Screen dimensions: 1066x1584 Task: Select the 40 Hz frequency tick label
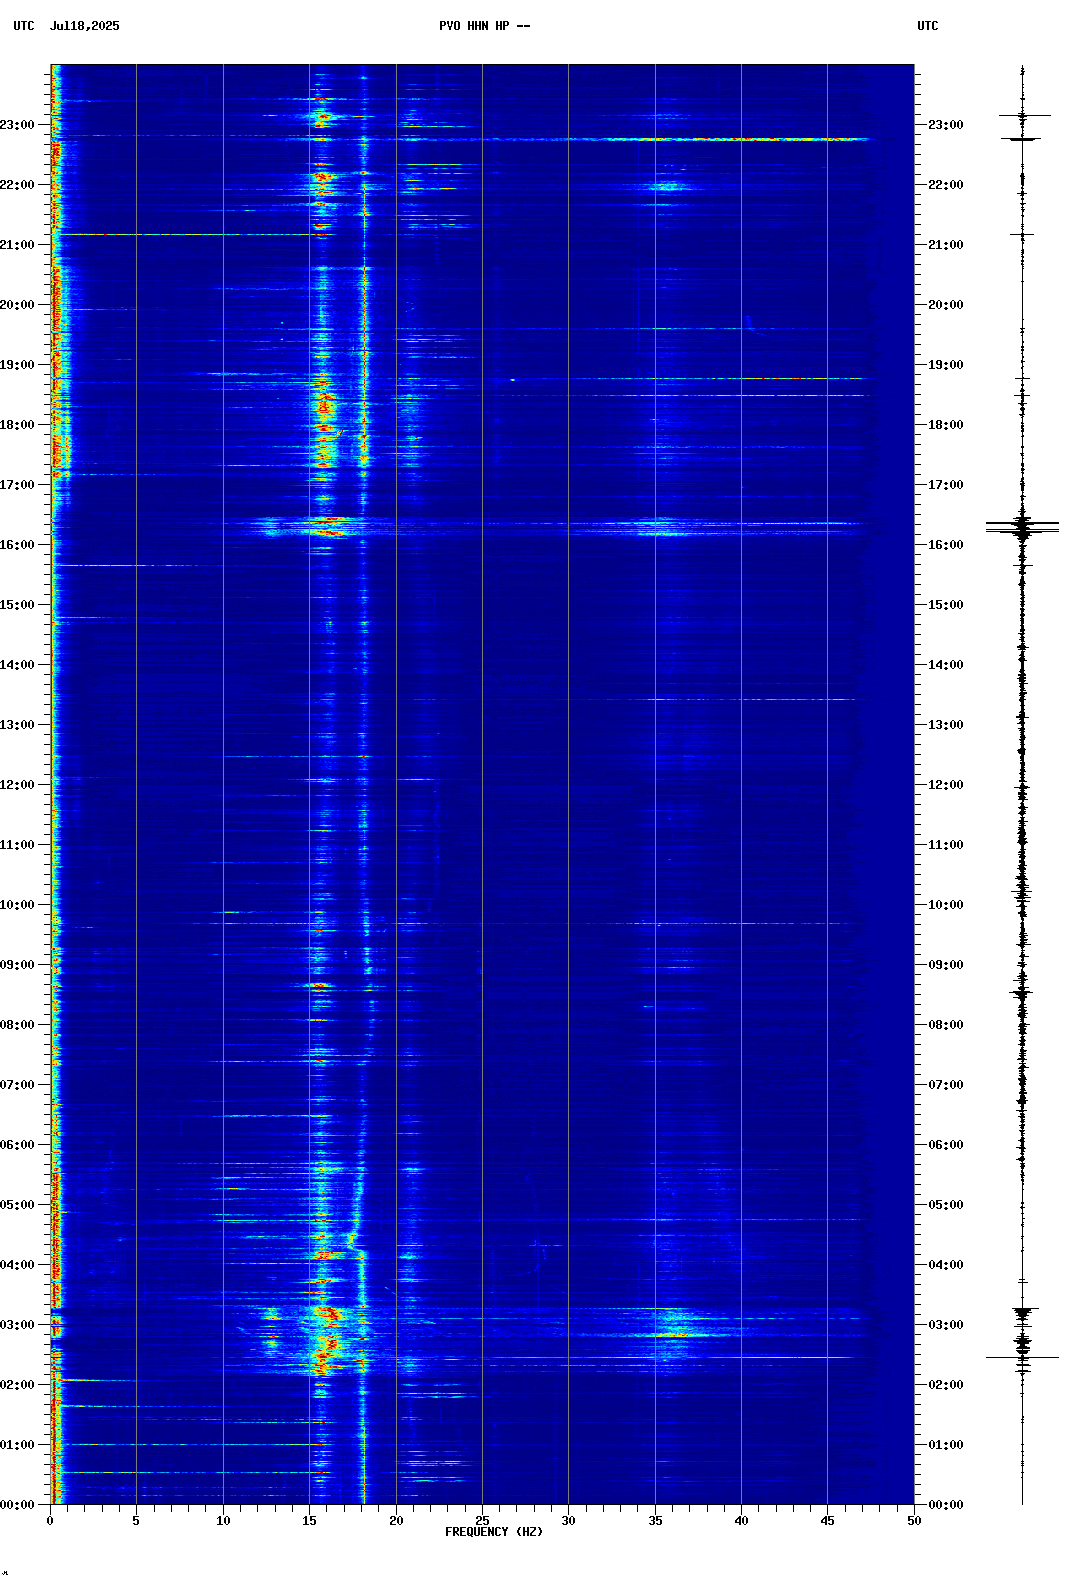pyautogui.click(x=741, y=1521)
